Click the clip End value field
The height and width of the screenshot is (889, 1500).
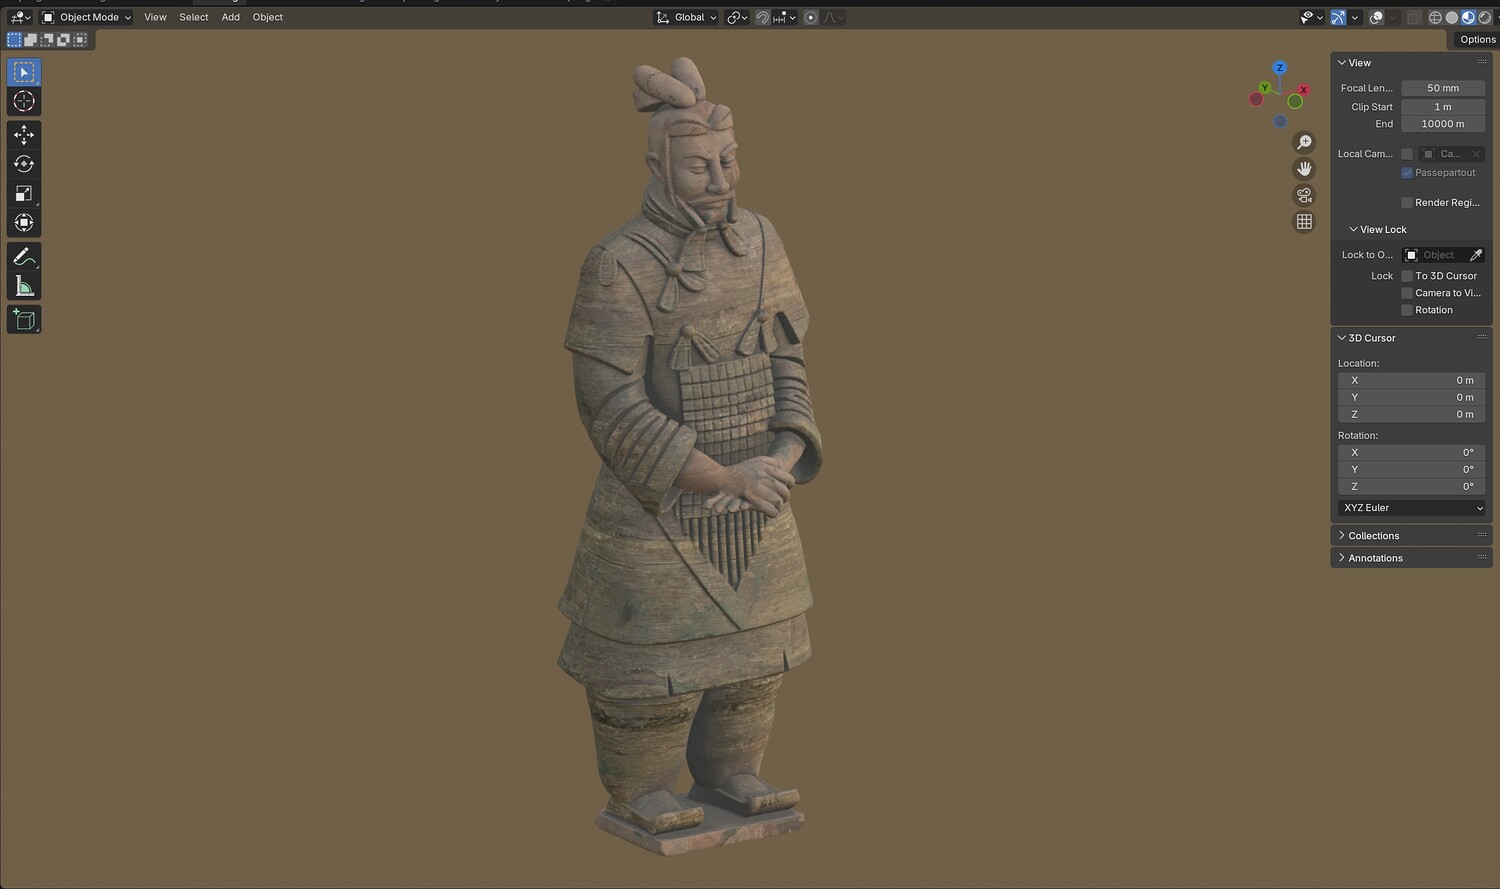tap(1443, 124)
